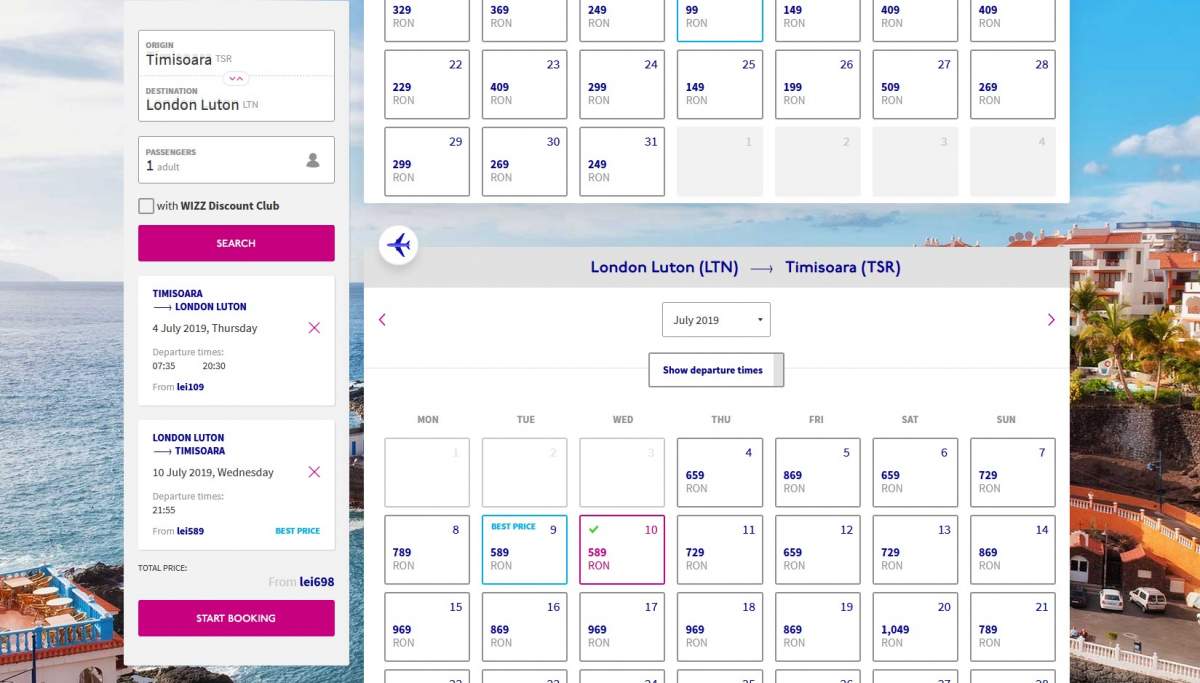Enable WIZZ Discount Club checkbox
The width and height of the screenshot is (1200, 683).
(147, 206)
